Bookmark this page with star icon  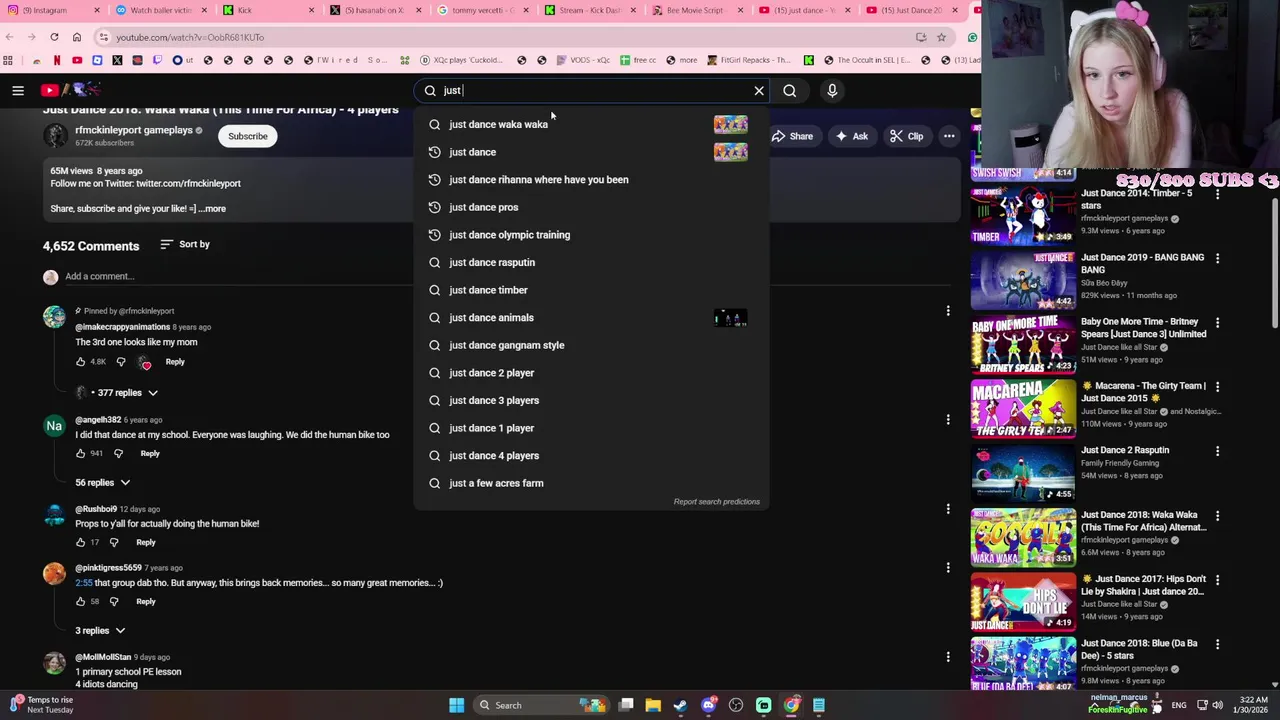tap(941, 37)
